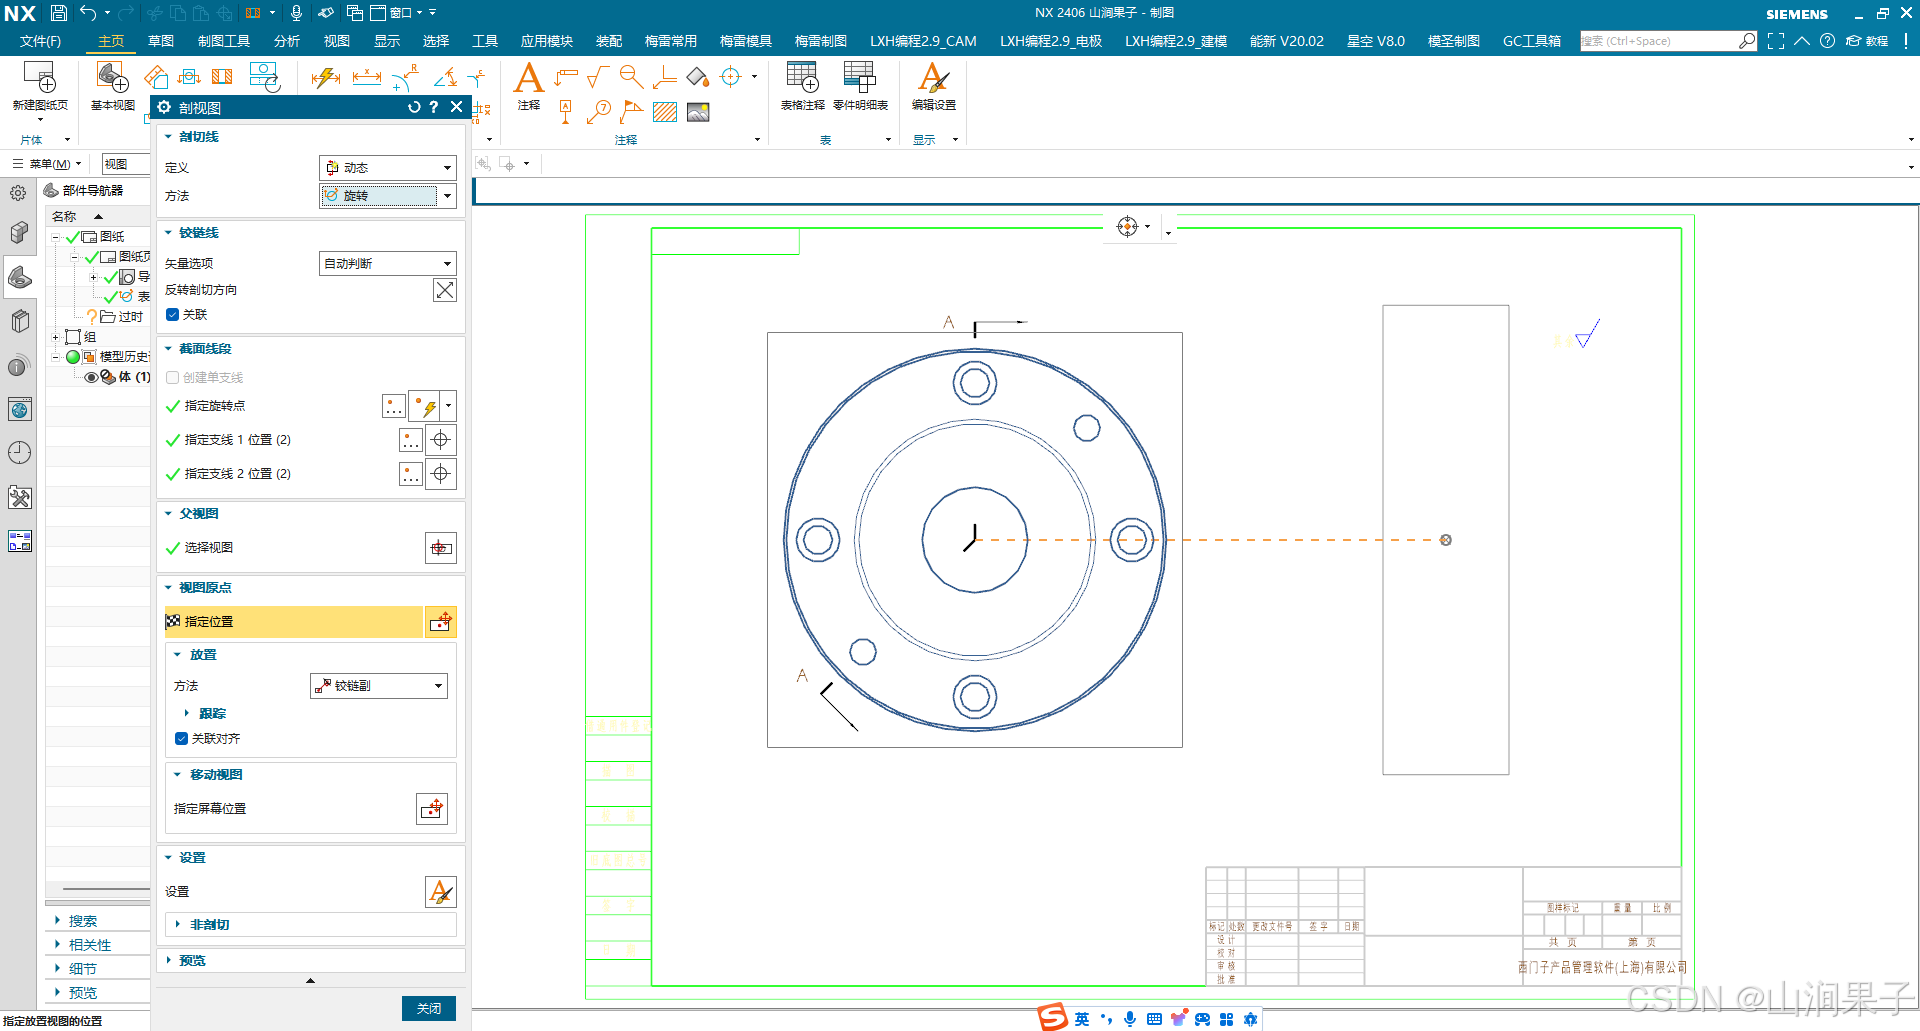Open the 菜单(M) dropdown menu
Screen dimensions: 1920x1031
pos(48,164)
